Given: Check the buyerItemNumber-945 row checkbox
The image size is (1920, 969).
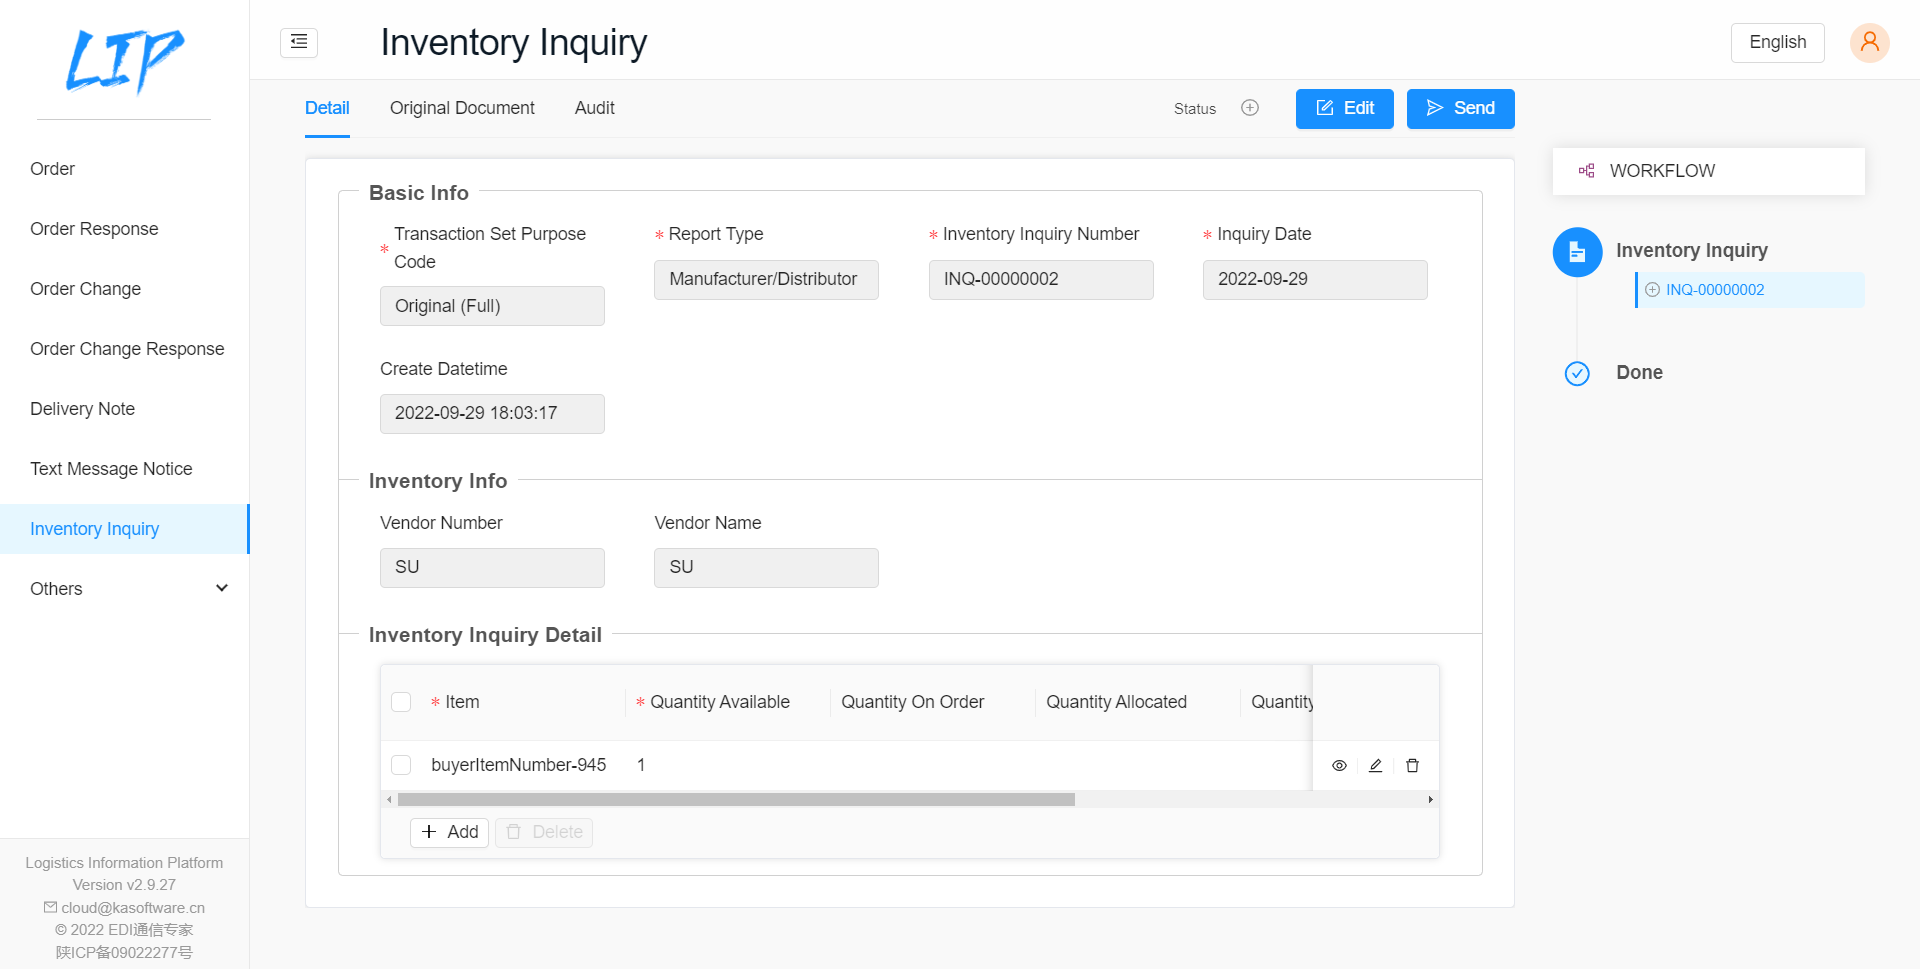Looking at the screenshot, I should pos(401,765).
